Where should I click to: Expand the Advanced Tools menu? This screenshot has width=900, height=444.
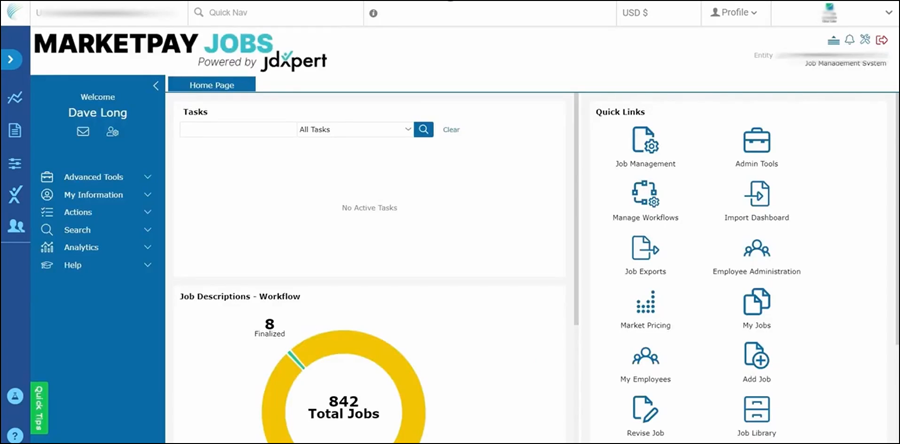click(x=96, y=177)
